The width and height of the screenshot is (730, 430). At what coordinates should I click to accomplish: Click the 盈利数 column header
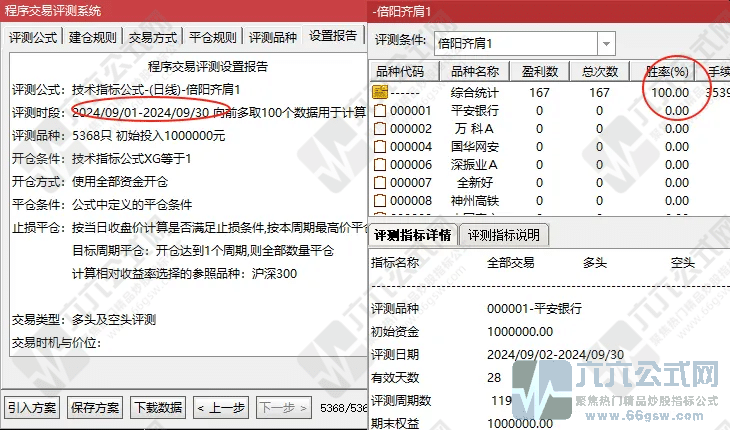pyautogui.click(x=539, y=72)
